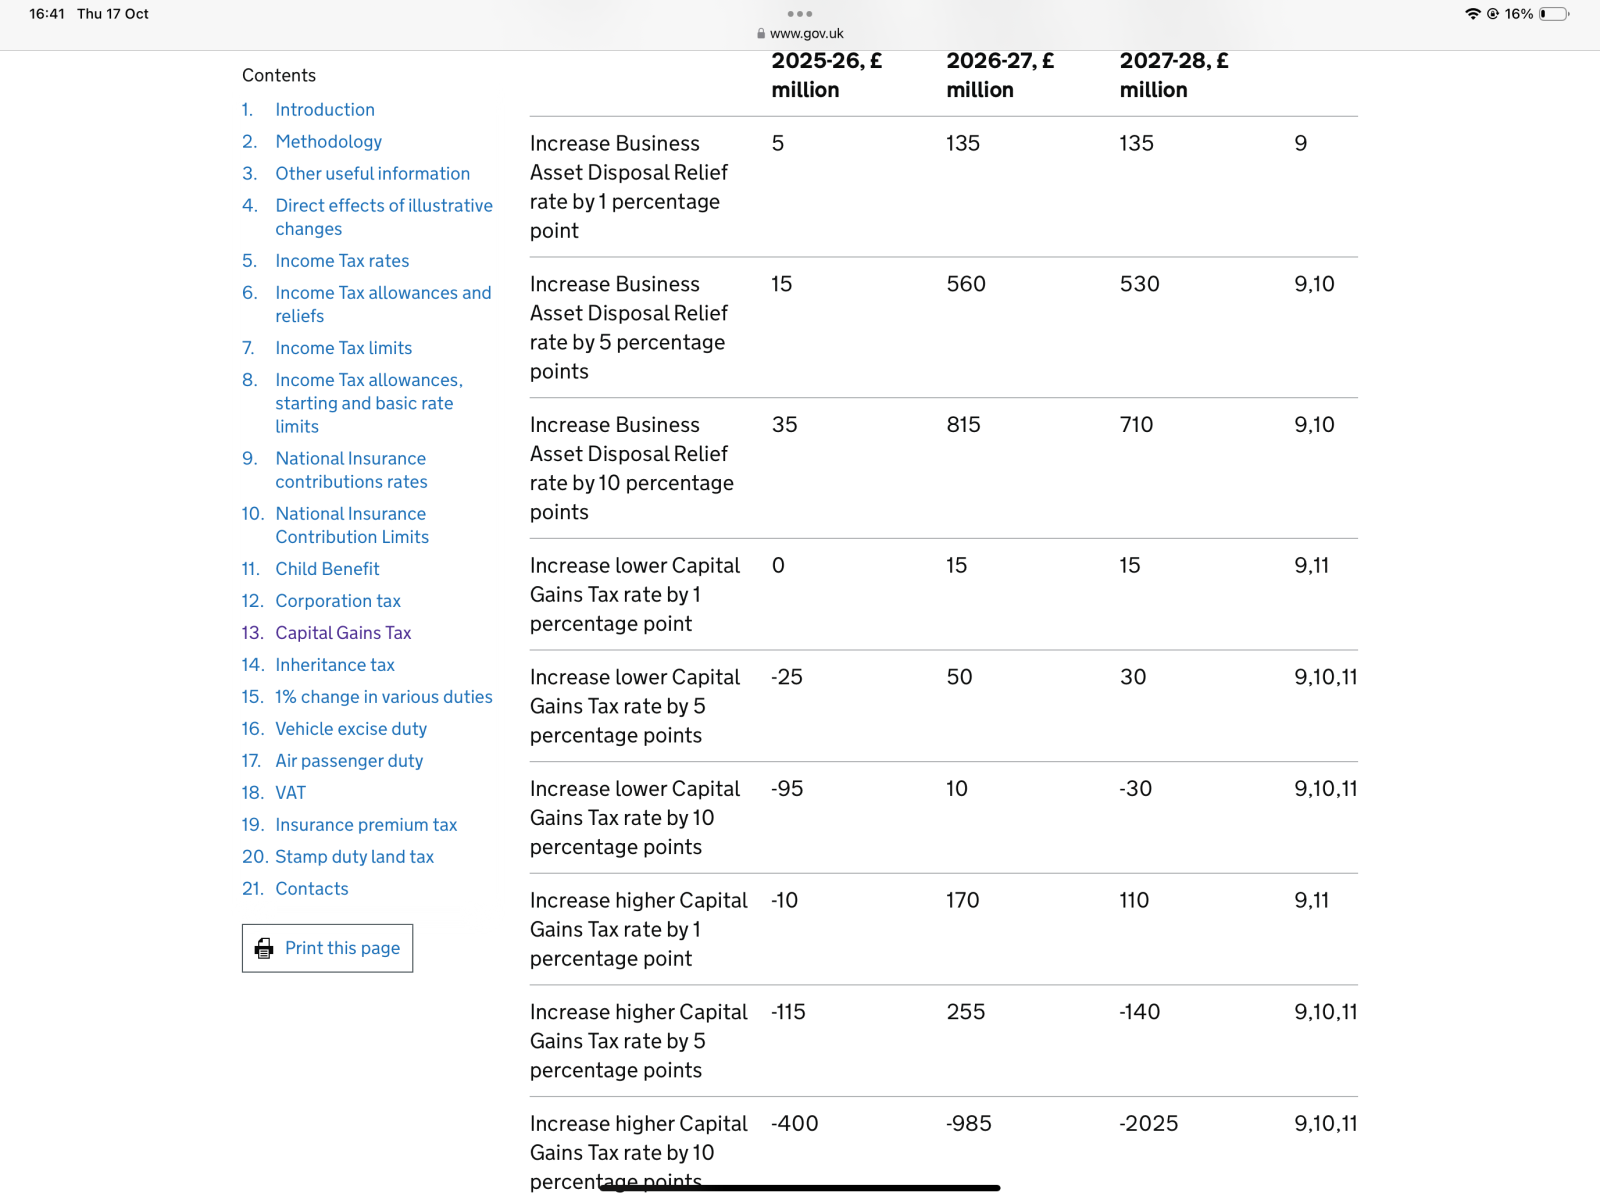
Task: Go to Insurance premium tax section
Action: tap(366, 825)
